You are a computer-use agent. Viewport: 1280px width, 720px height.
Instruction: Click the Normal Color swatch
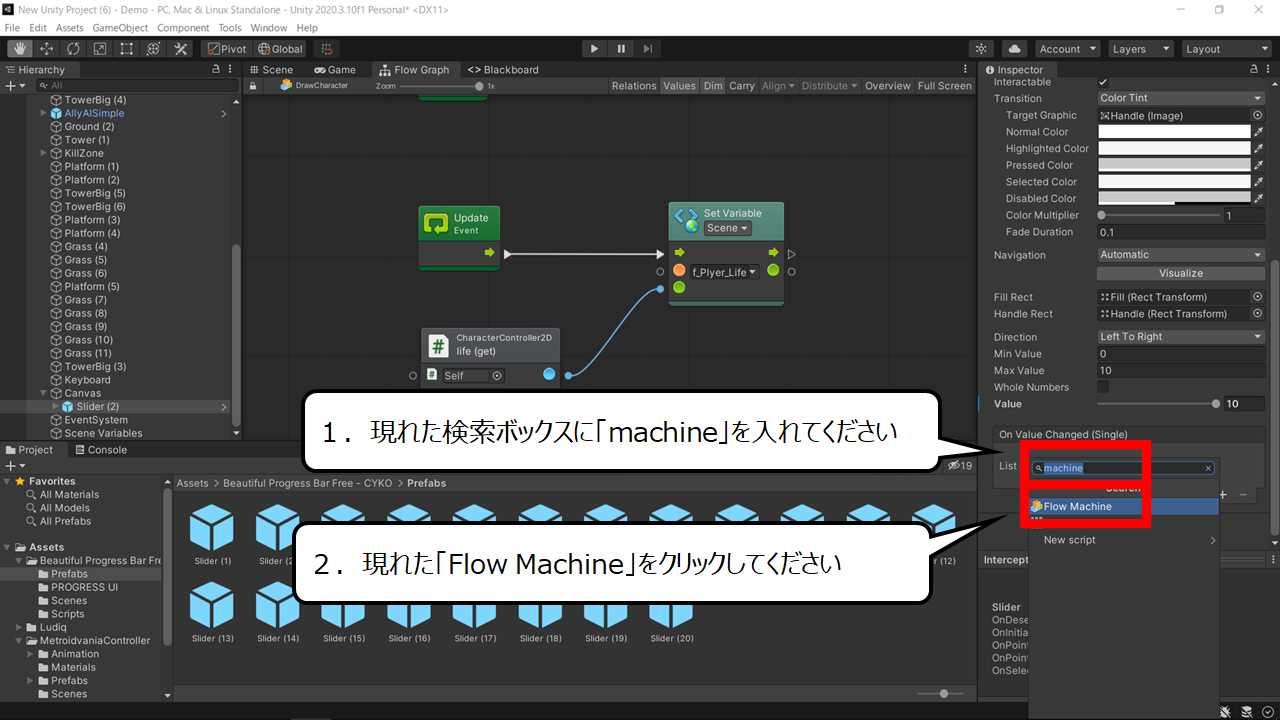(x=1174, y=132)
